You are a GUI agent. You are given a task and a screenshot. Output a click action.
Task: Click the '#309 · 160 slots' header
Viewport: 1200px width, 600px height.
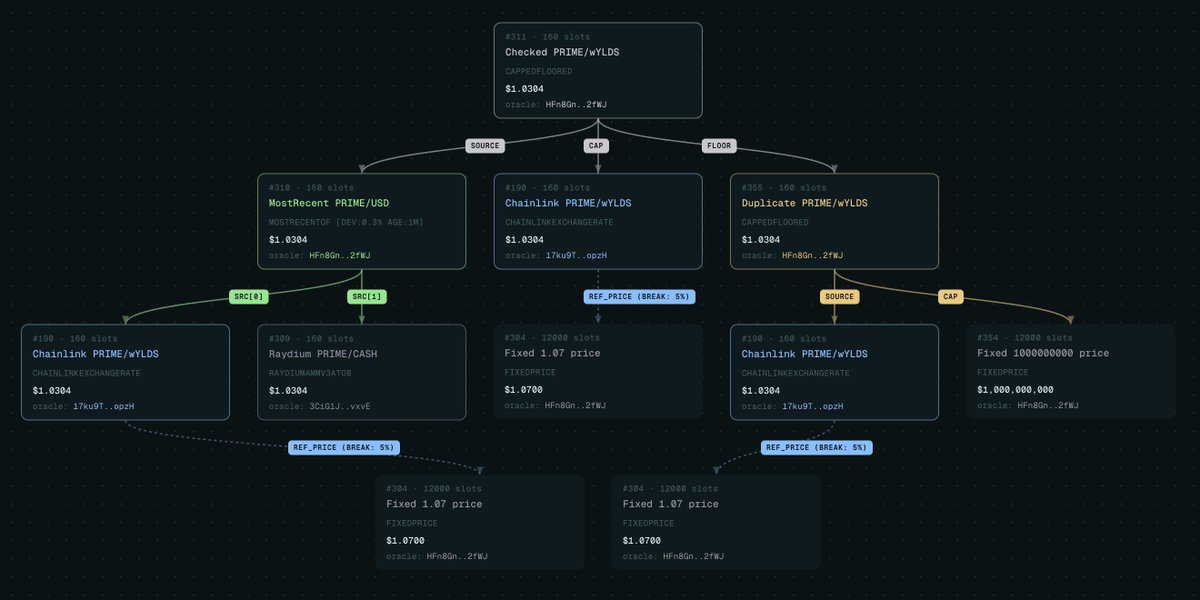click(311, 339)
